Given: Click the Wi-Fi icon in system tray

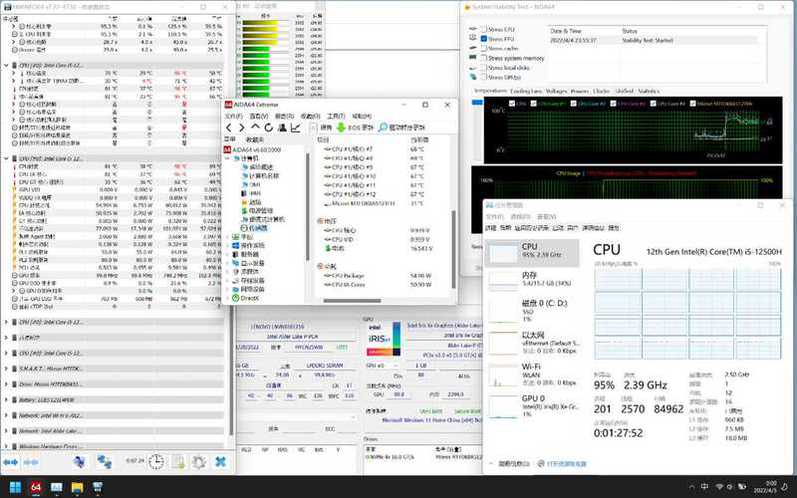Looking at the screenshot, I should click(720, 486).
